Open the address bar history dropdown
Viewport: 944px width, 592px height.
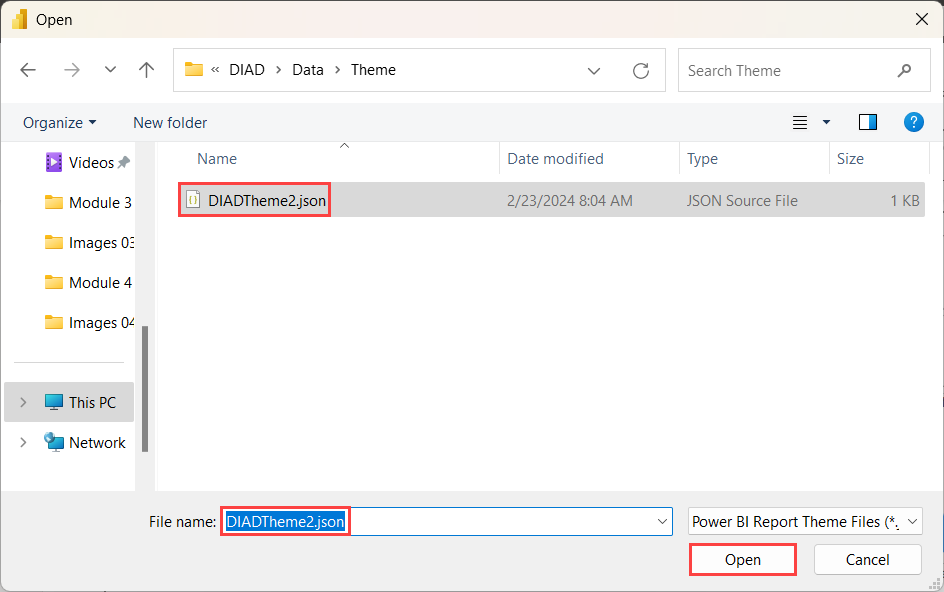594,70
